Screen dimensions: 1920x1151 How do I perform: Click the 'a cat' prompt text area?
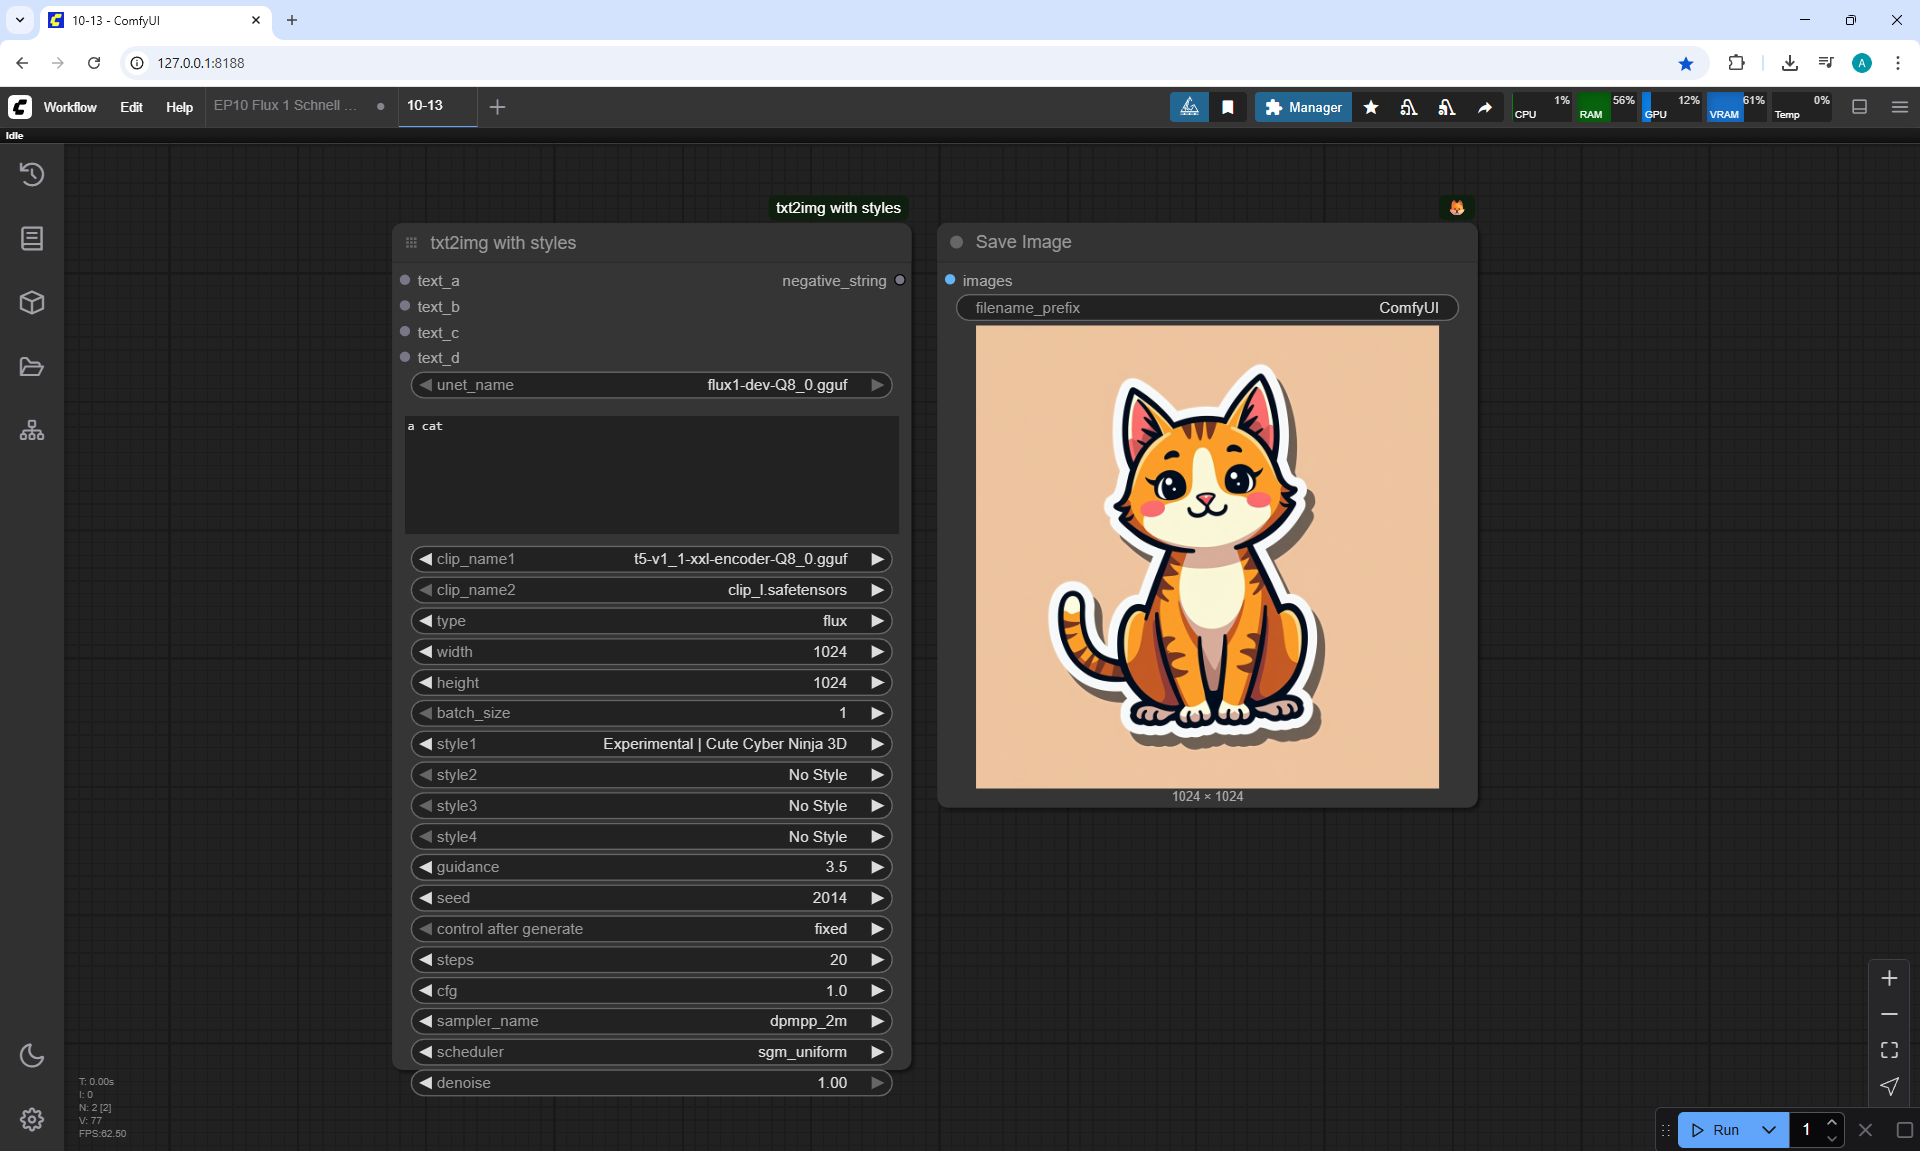click(651, 475)
